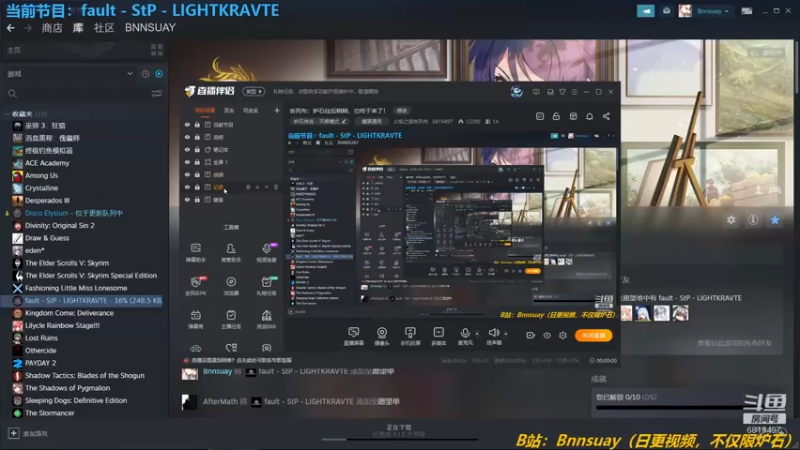This screenshot has height=450, width=800.
Task: Open the 弹幕秀 tool
Action: pyautogui.click(x=195, y=319)
